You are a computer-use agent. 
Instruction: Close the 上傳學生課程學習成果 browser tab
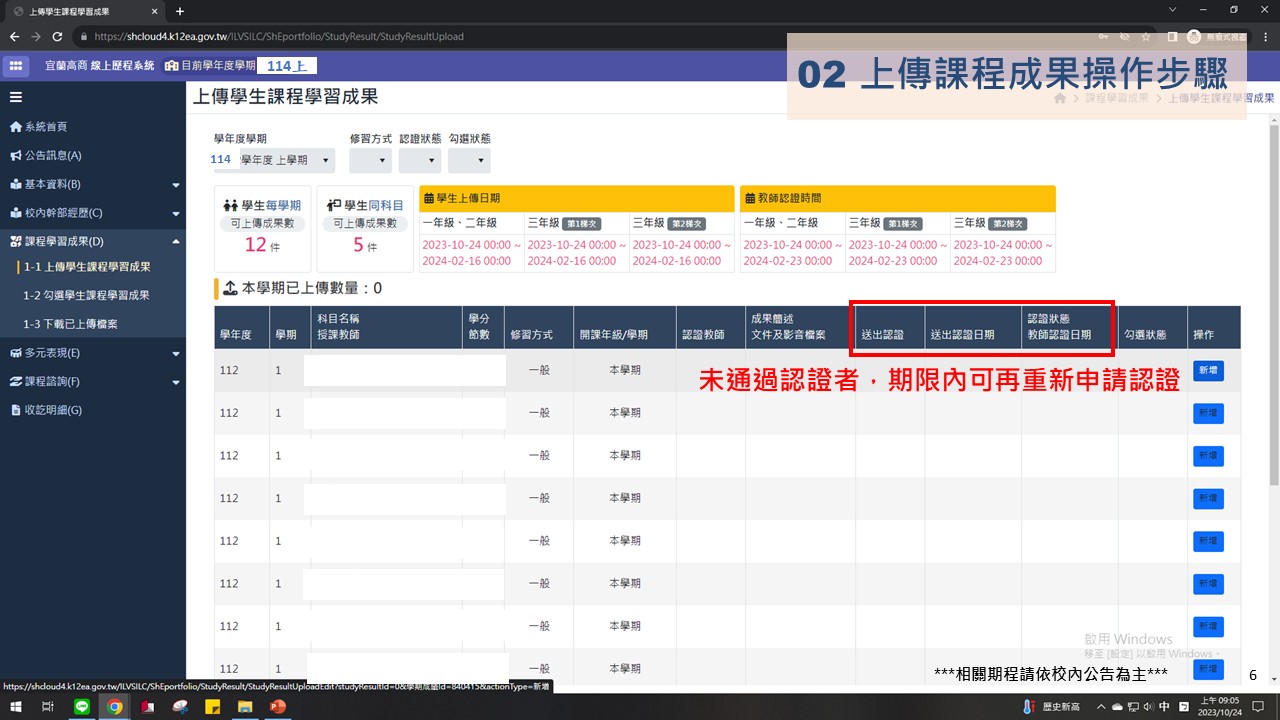pos(155,11)
